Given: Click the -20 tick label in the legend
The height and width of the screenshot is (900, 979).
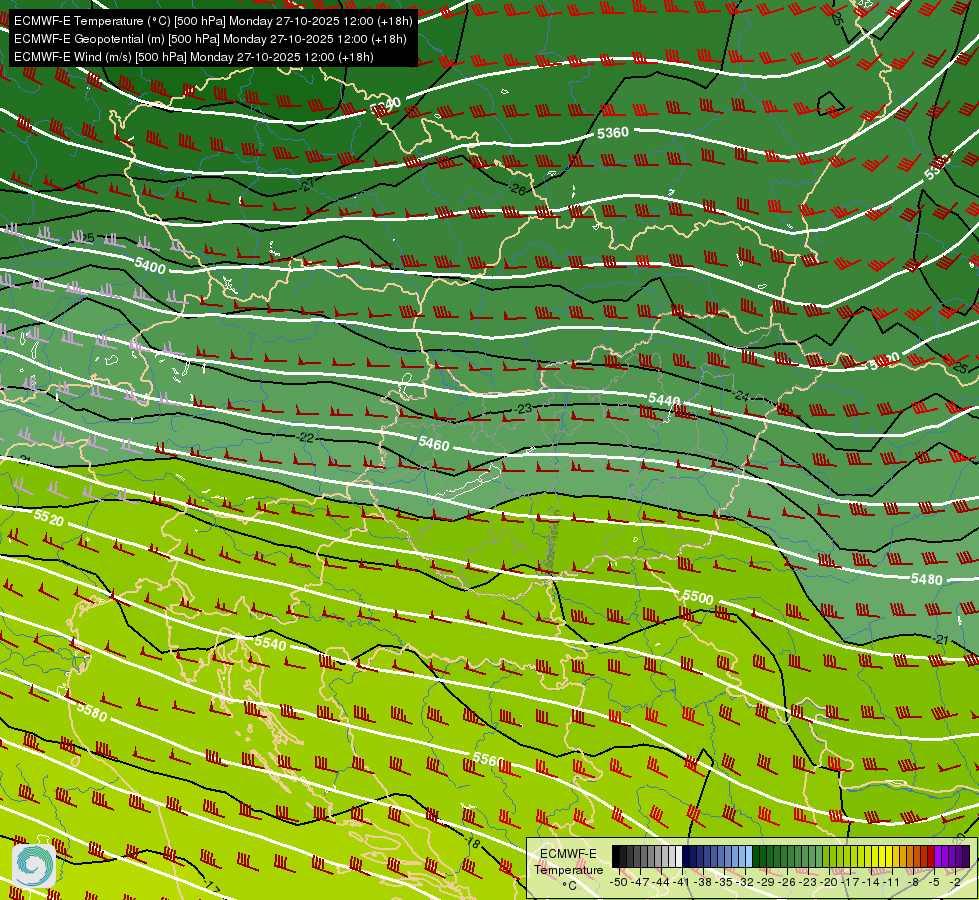Looking at the screenshot, I should click(829, 883).
